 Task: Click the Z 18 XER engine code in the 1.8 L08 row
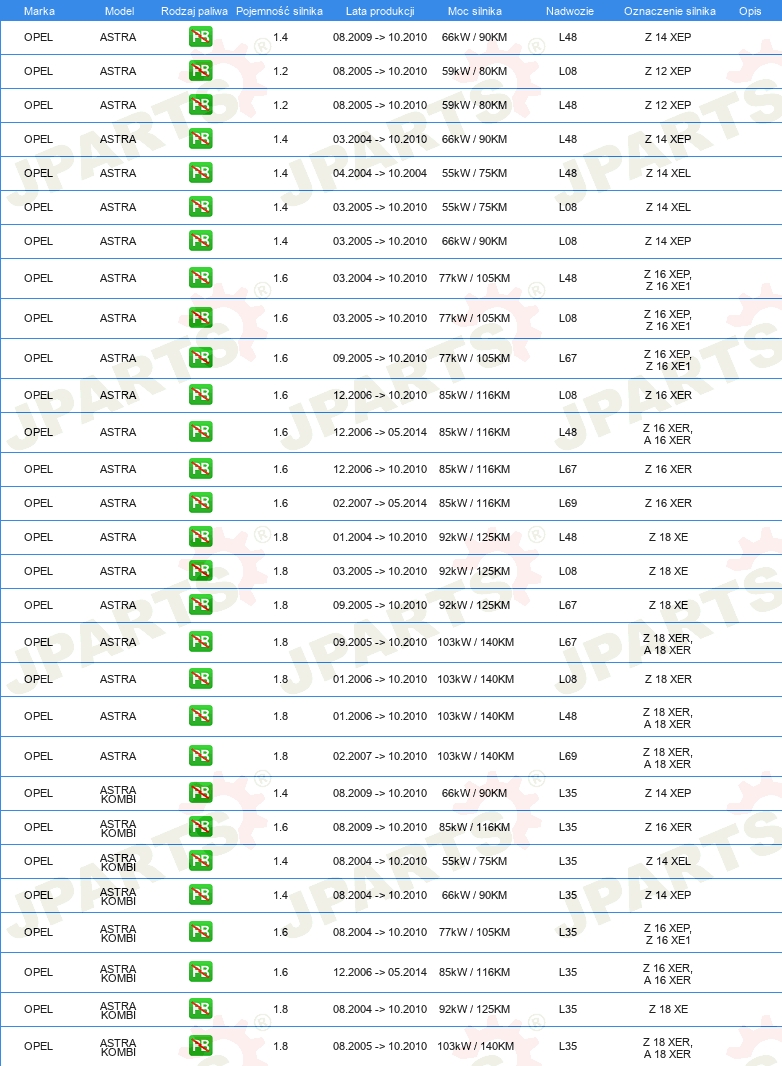pyautogui.click(x=668, y=679)
